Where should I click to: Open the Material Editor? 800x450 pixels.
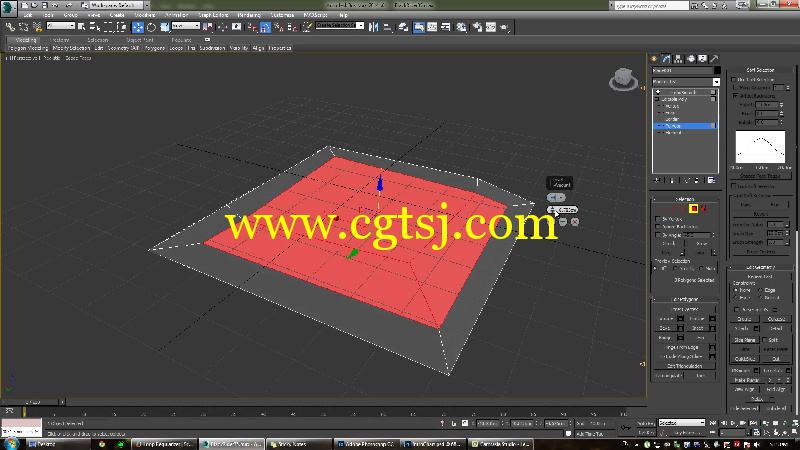point(461,27)
